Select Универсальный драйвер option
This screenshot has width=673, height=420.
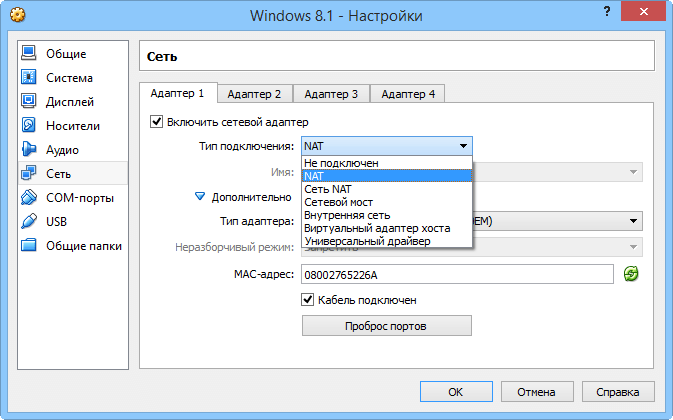point(387,241)
